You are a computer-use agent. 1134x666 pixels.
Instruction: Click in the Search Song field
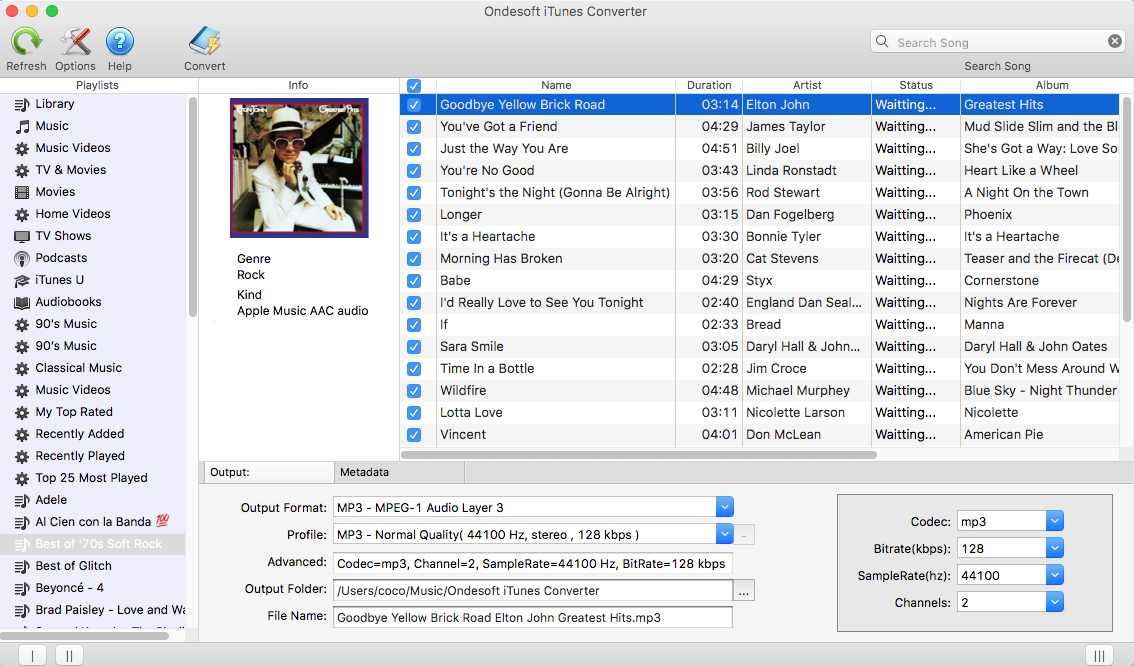[x=998, y=42]
